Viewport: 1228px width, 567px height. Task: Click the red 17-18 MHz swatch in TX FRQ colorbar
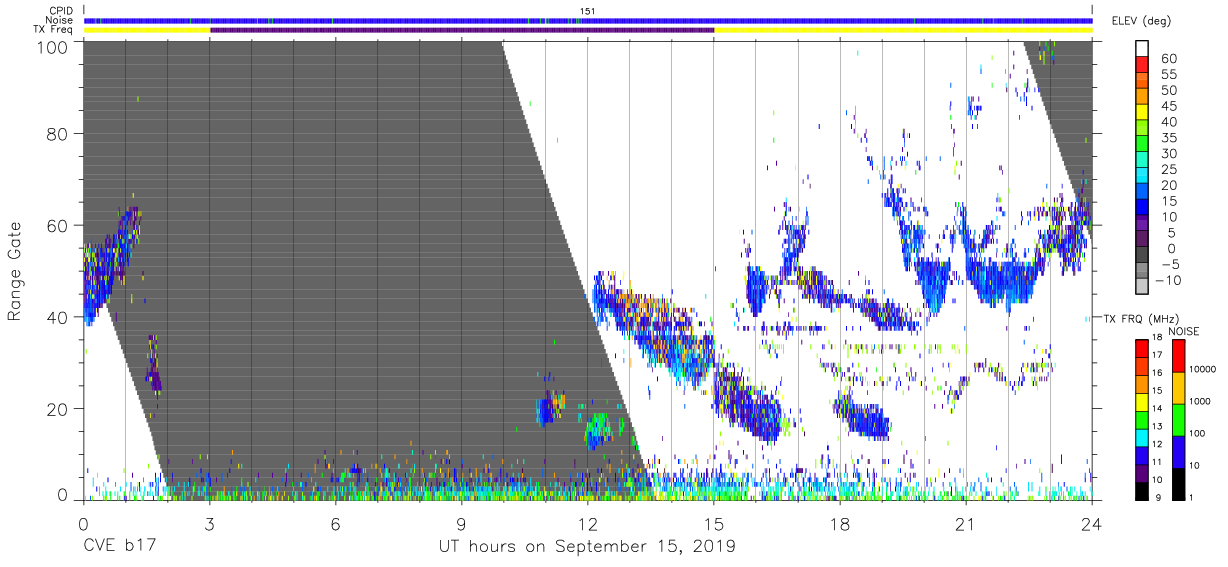pyautogui.click(x=1142, y=348)
